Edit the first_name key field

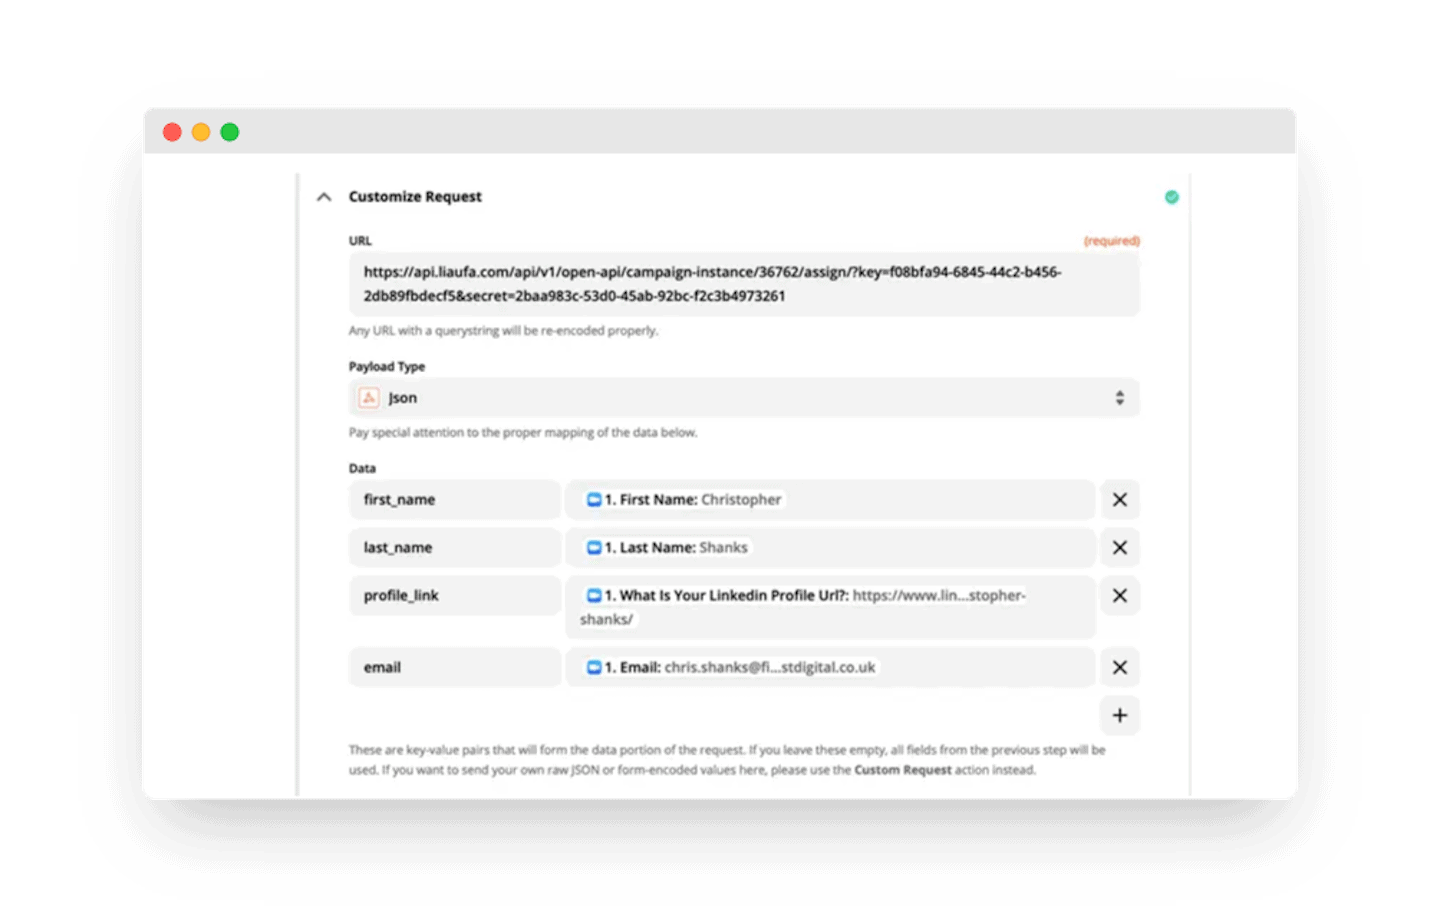[454, 500]
